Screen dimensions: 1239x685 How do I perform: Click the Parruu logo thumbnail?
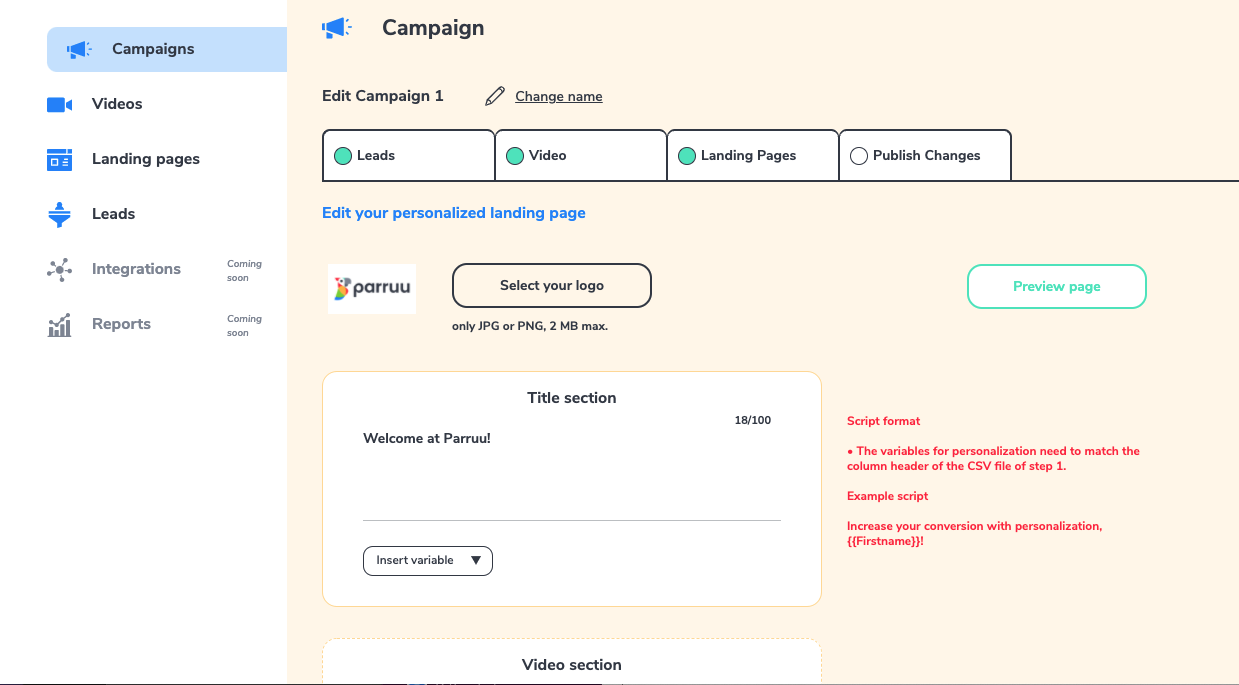pyautogui.click(x=372, y=289)
